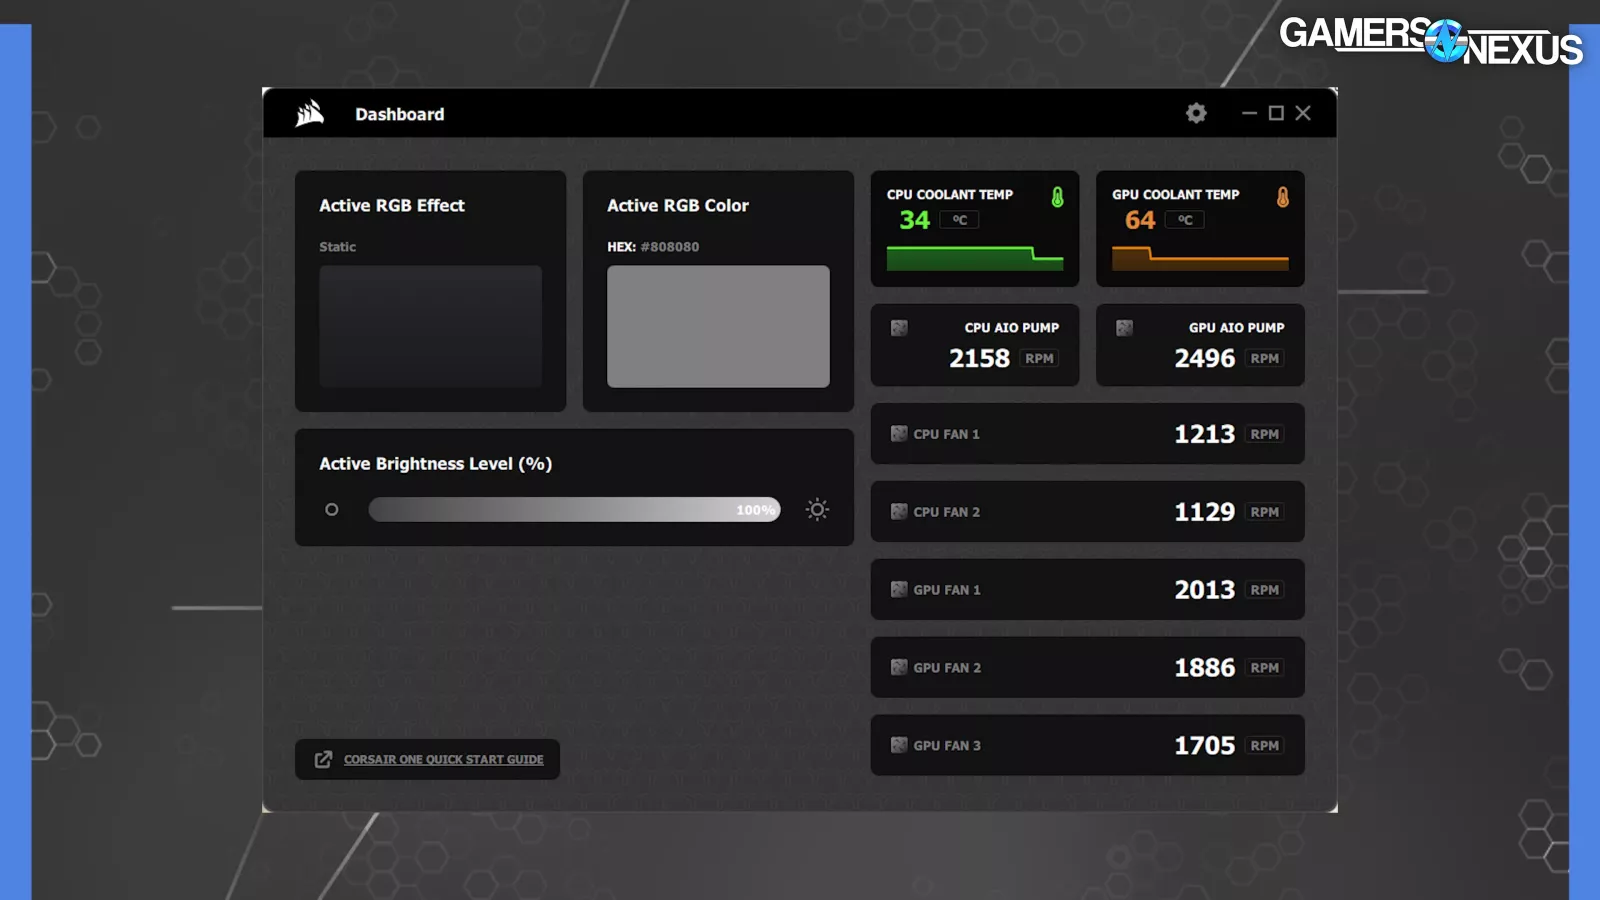Click the GPU Fan 3 icon

(x=899, y=745)
